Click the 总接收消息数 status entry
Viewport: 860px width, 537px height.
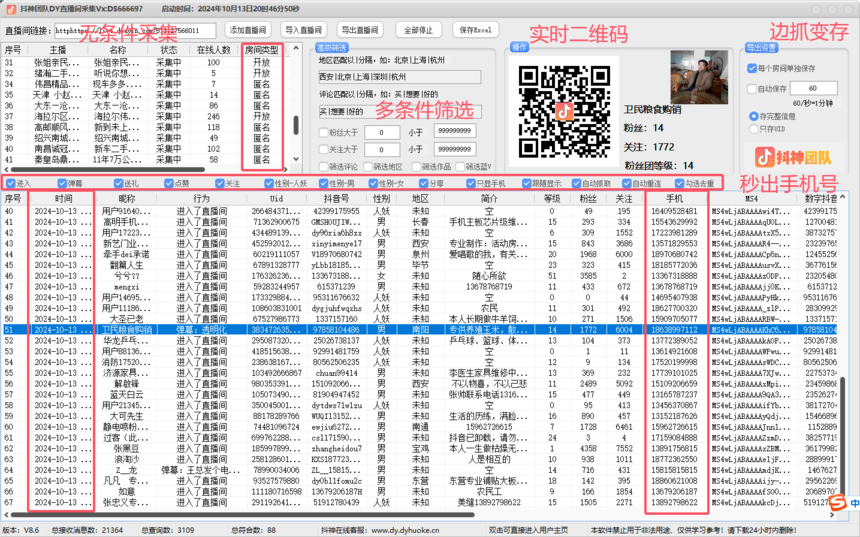pos(87,530)
